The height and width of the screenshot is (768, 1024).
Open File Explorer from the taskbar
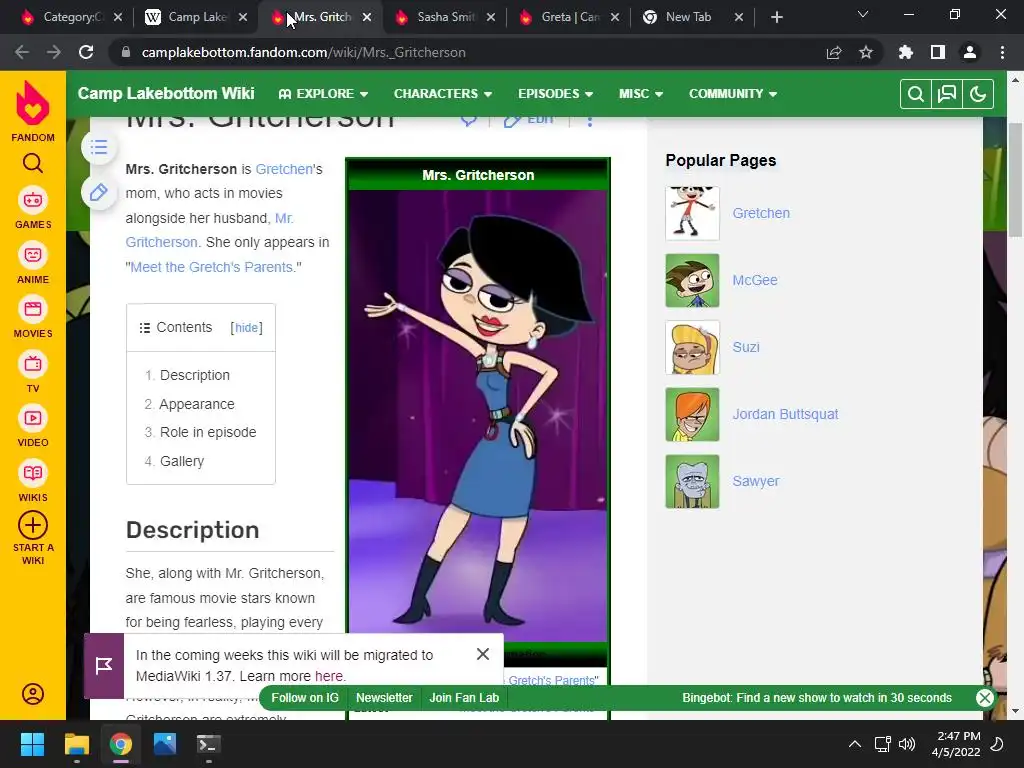(x=76, y=744)
